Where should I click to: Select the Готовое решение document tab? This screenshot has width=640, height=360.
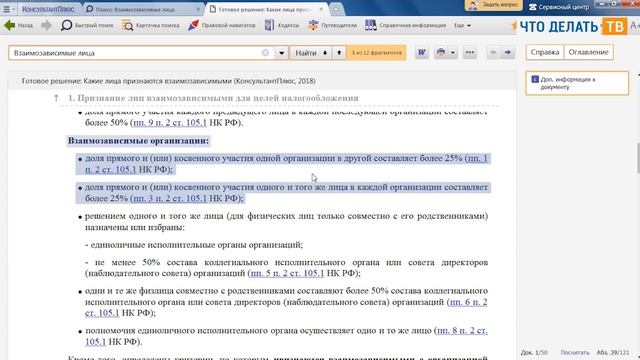tap(265, 9)
